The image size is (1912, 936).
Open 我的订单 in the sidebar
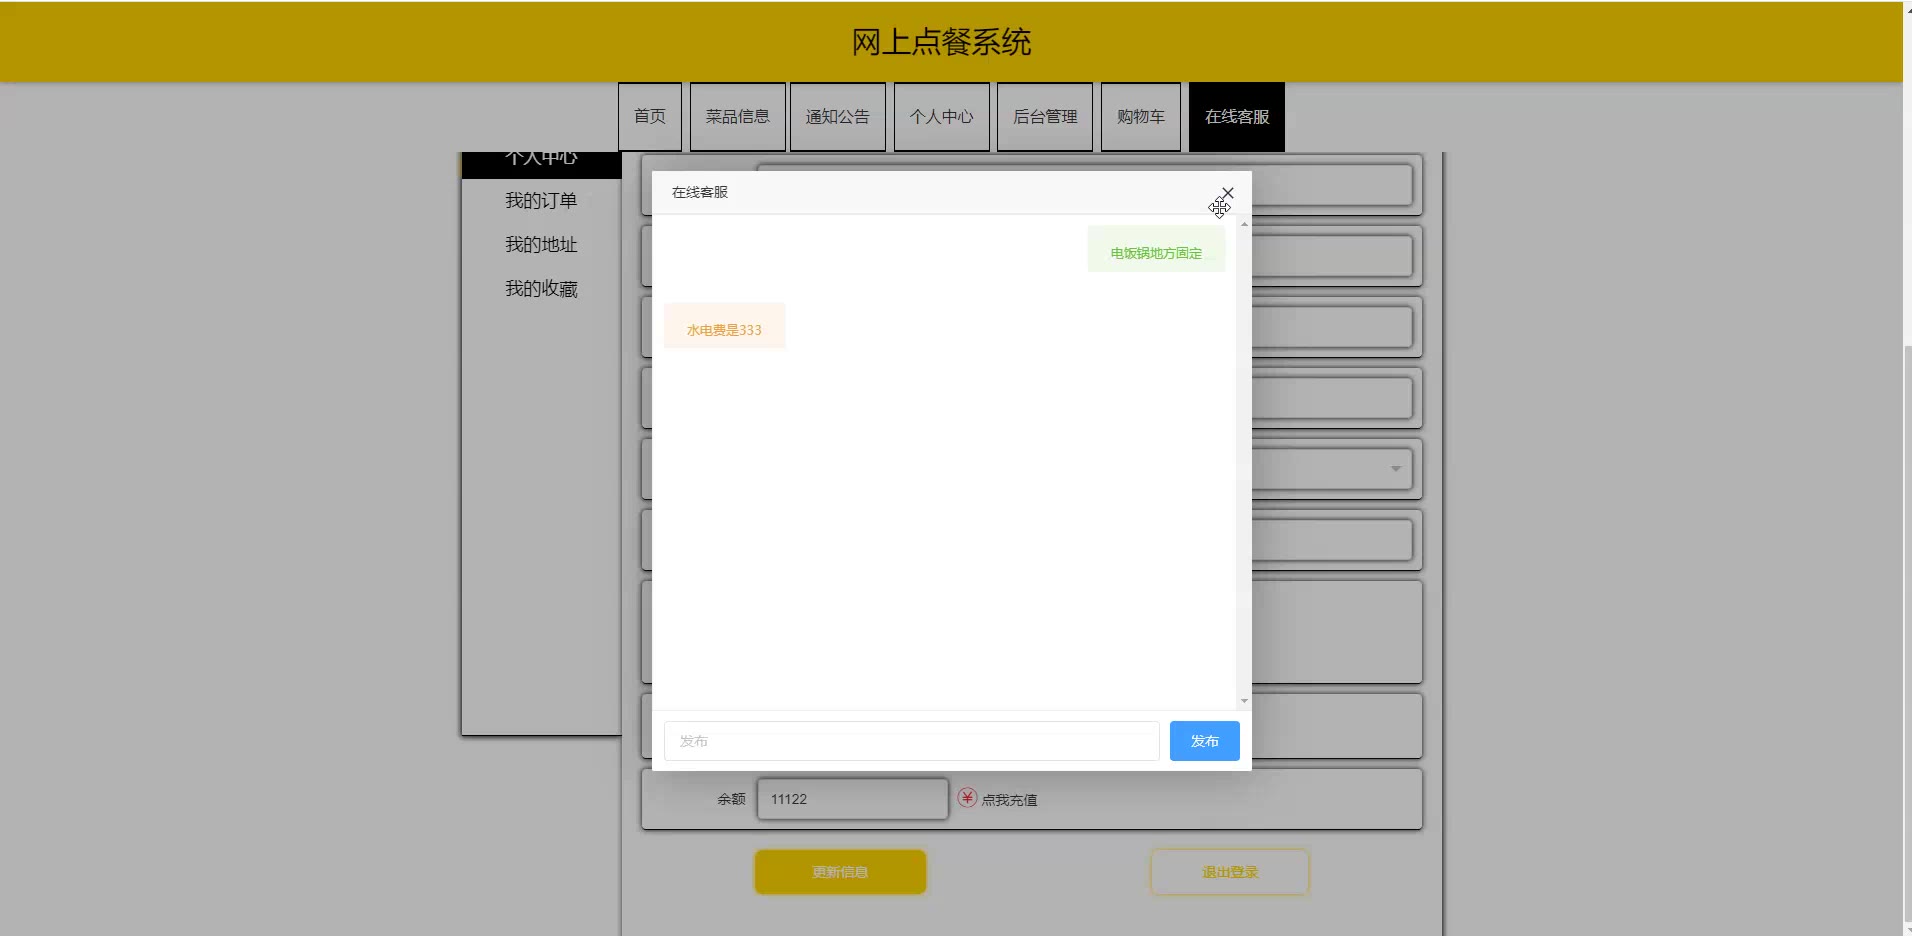click(541, 201)
